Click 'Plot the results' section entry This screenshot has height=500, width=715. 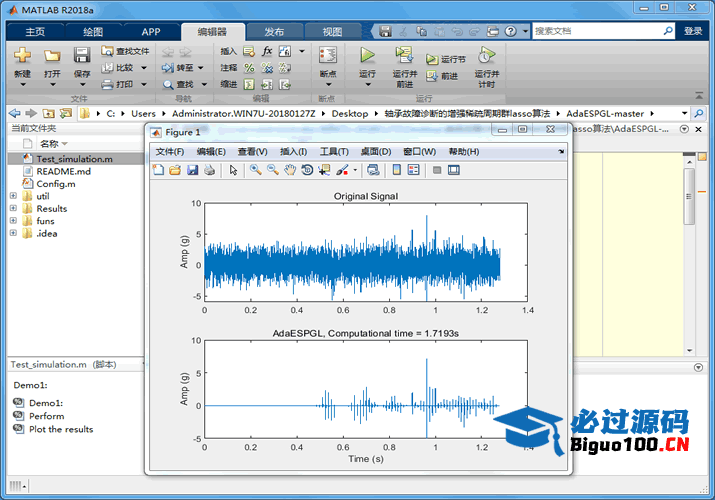tap(61, 429)
